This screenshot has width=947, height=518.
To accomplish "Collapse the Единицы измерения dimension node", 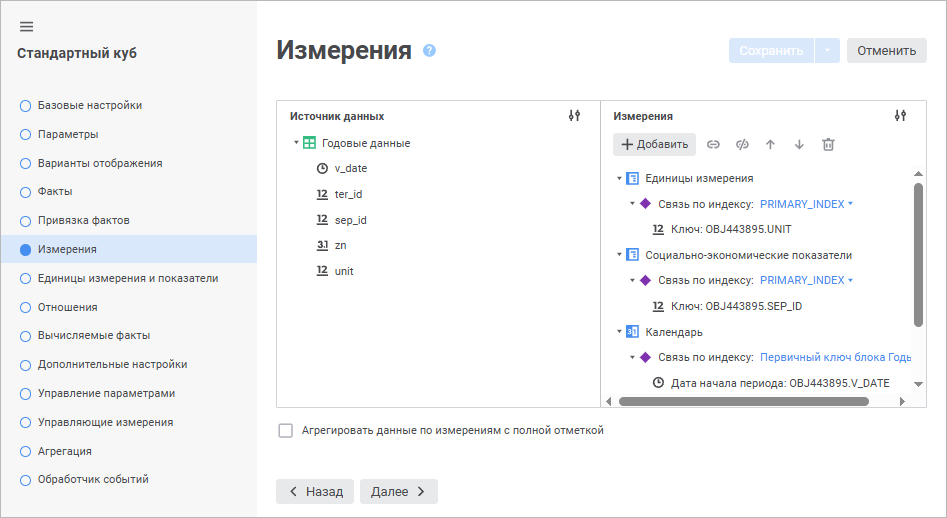I will 620,178.
